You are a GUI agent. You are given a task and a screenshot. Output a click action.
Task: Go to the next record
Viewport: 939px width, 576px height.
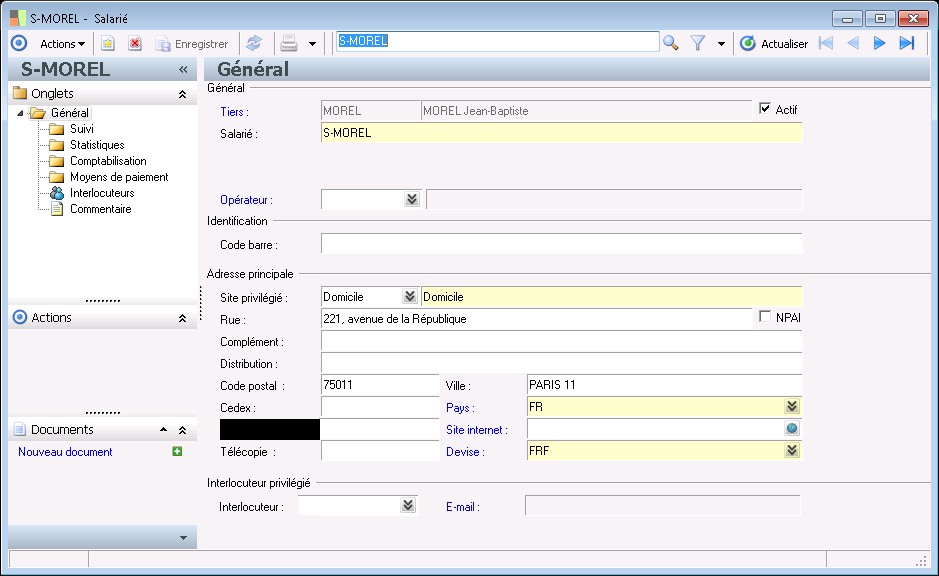click(880, 43)
